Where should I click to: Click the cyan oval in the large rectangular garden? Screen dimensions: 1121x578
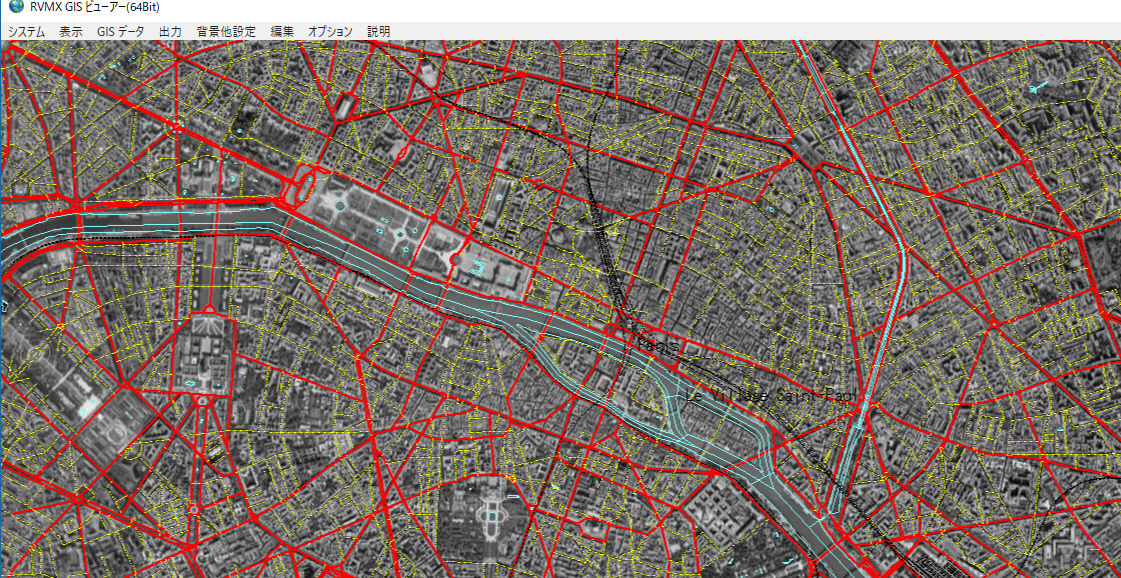pyautogui.click(x=340, y=205)
